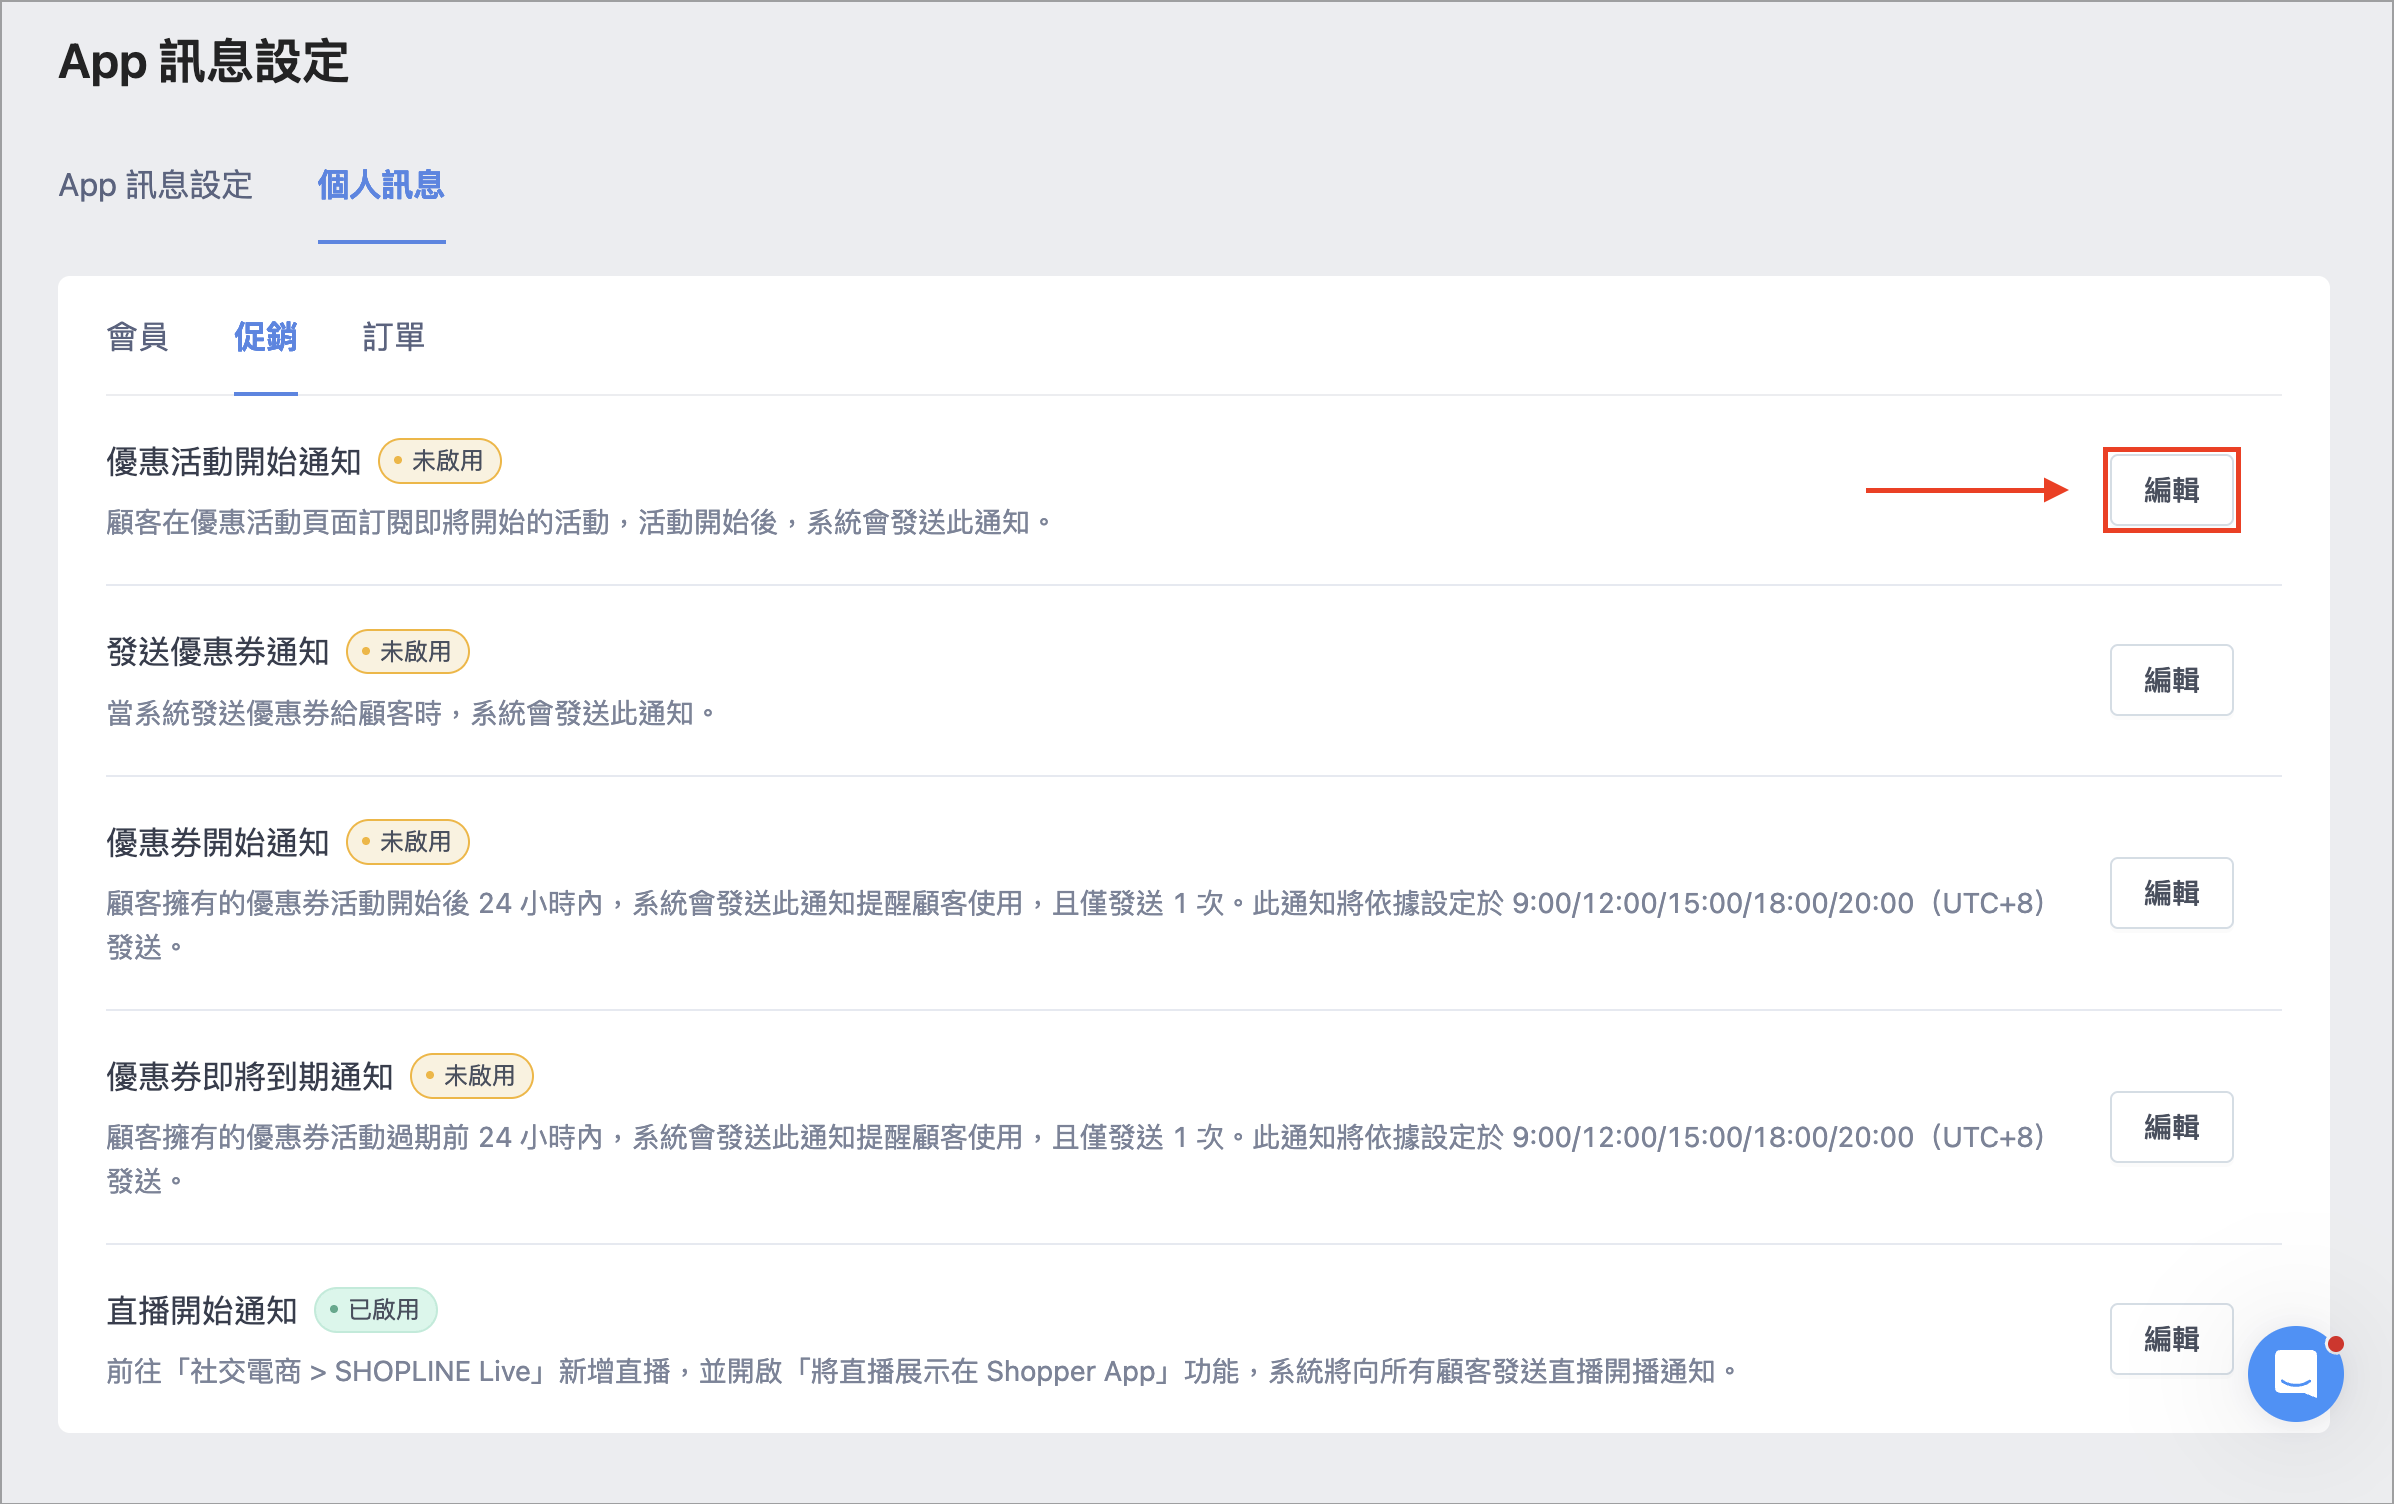Click 未啟用 badge beside 優惠券即將到期通知
Viewport: 2394px width, 1504px height.
pyautogui.click(x=471, y=1076)
